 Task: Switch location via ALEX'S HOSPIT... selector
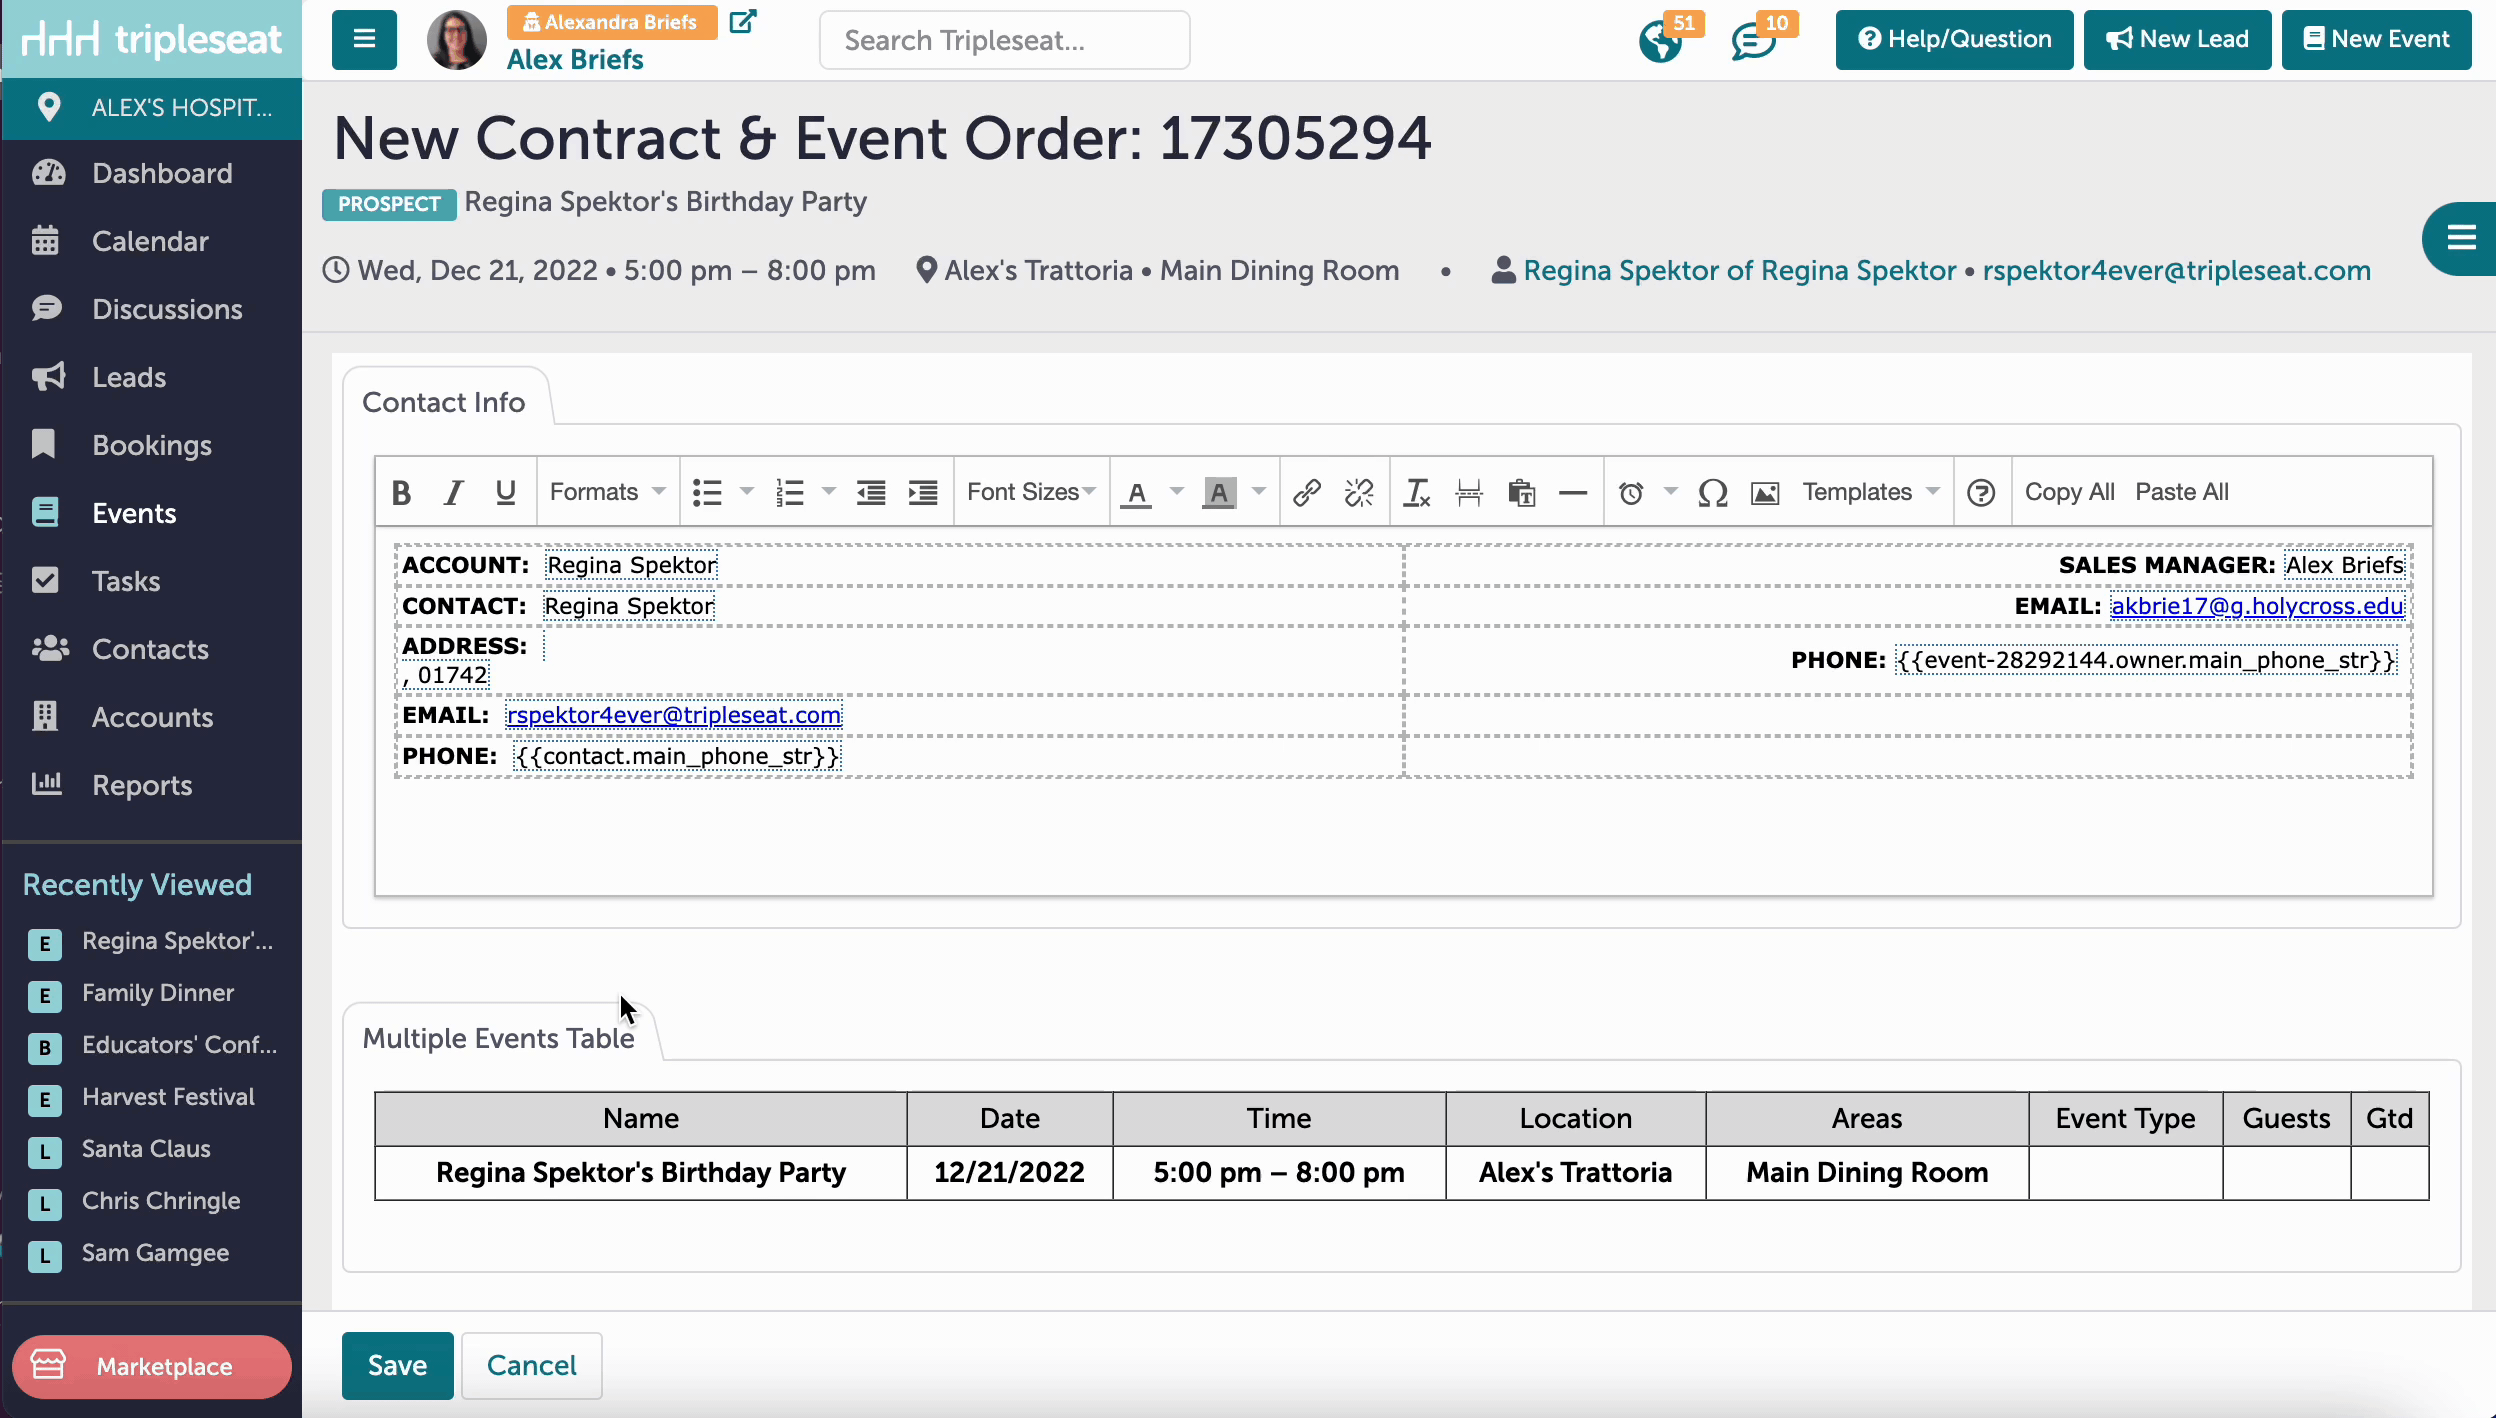point(152,107)
